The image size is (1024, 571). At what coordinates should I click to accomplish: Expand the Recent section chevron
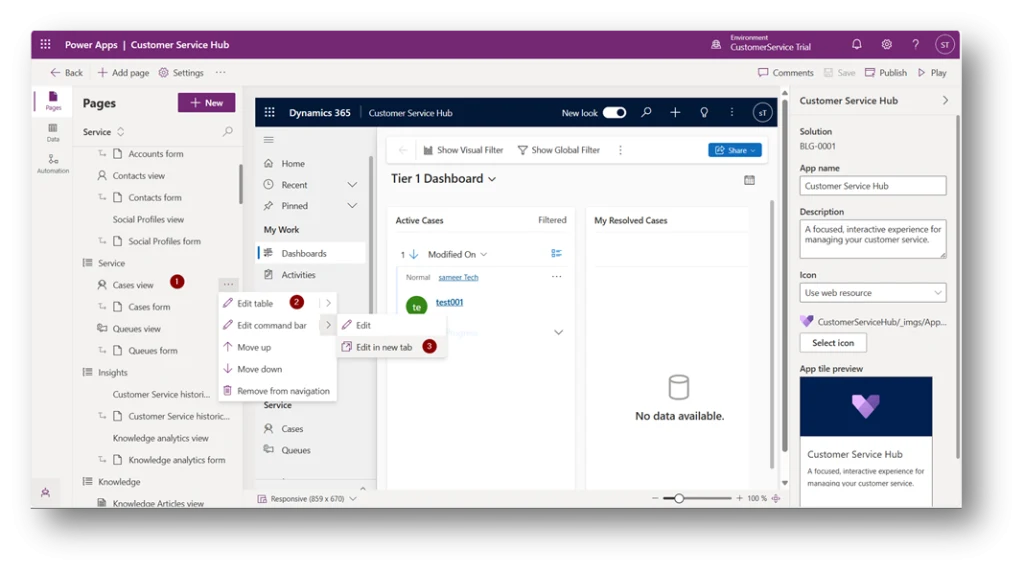[352, 185]
